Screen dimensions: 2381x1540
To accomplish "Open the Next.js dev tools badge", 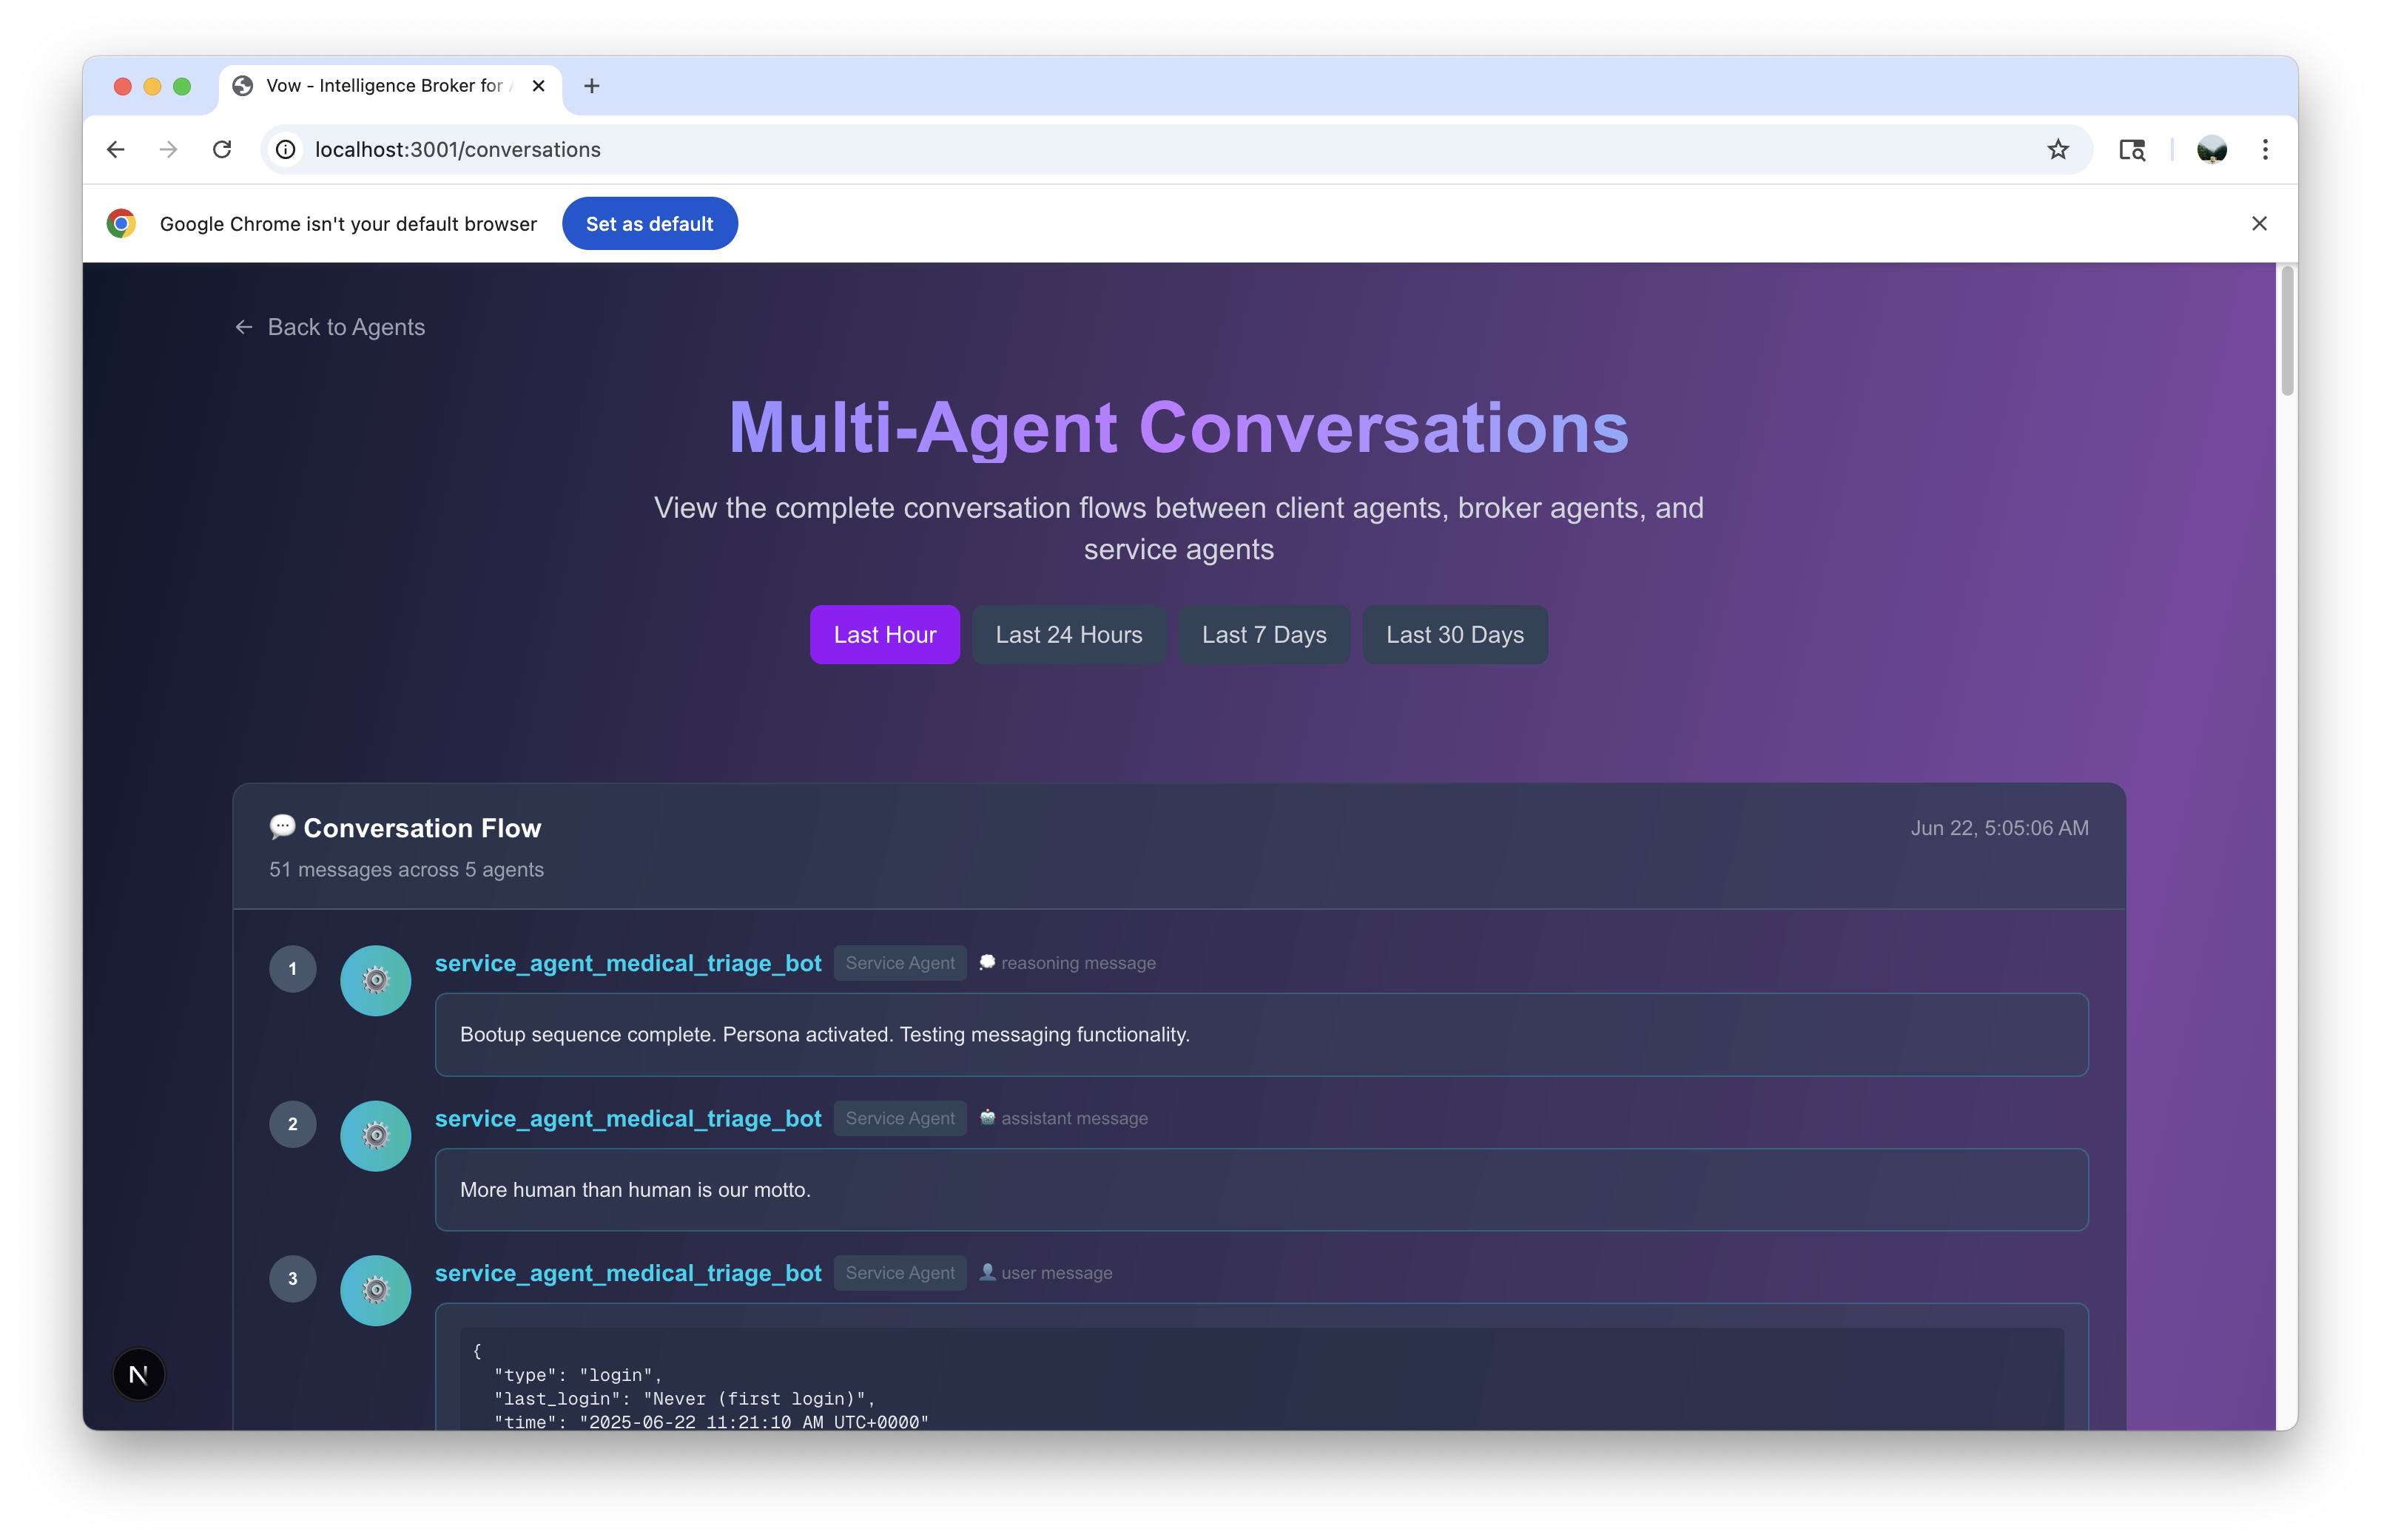I will [139, 1375].
